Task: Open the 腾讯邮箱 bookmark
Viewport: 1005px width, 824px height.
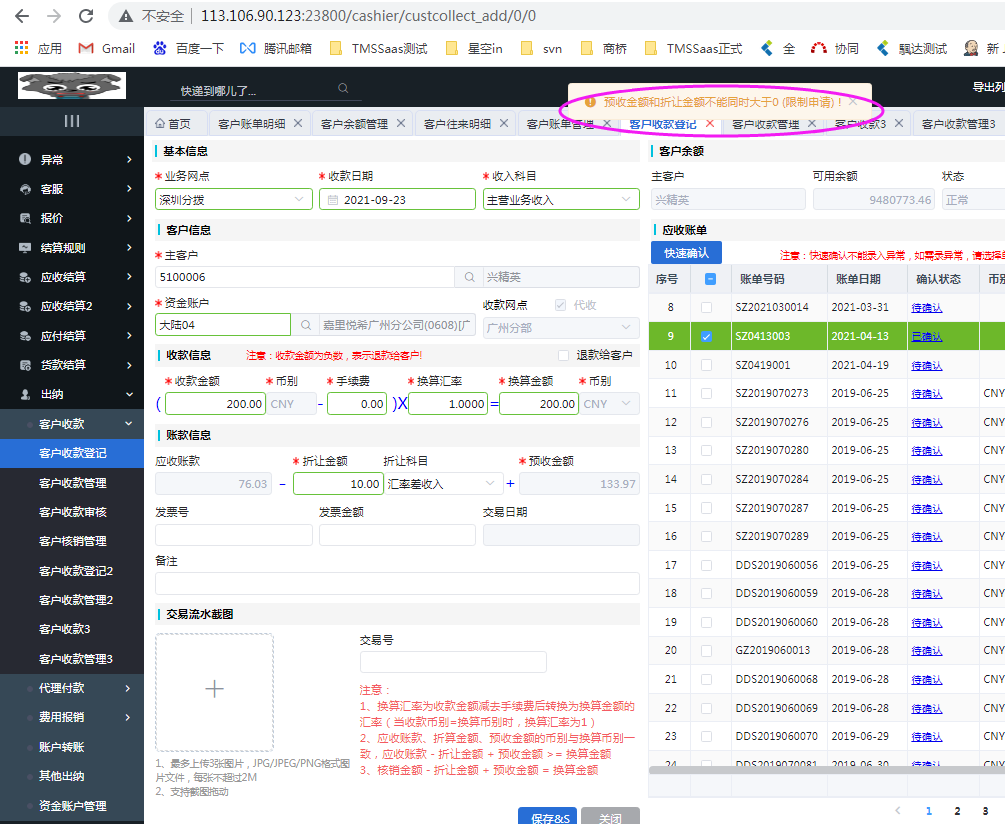Action: coord(276,49)
